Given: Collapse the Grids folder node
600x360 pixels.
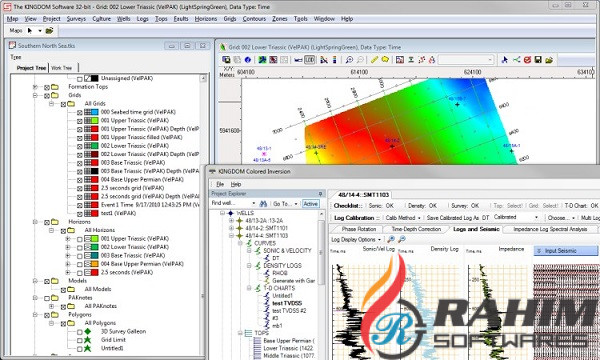Looking at the screenshot, I should (35, 95).
